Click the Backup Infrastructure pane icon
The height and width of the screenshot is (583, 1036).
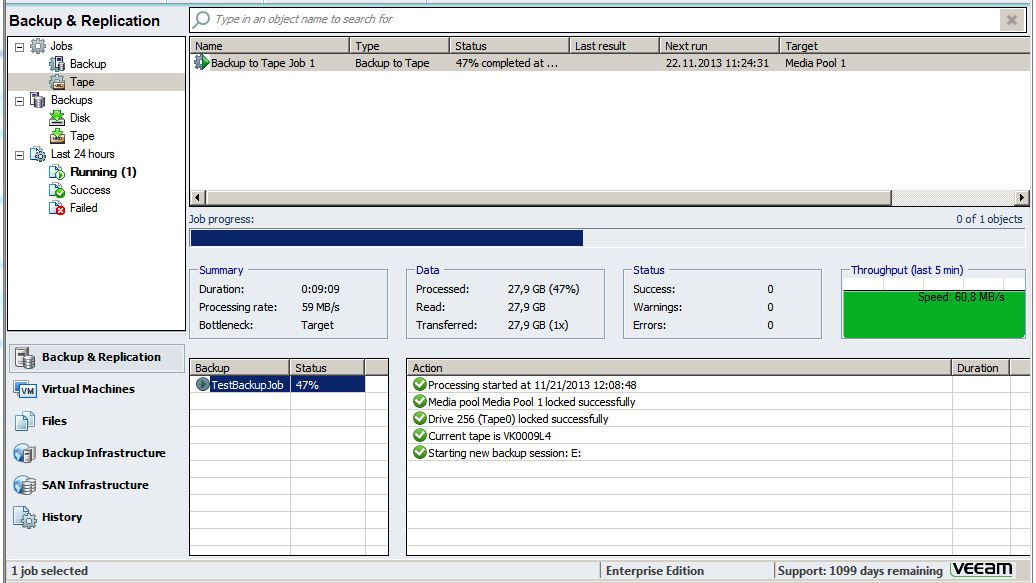[25, 453]
